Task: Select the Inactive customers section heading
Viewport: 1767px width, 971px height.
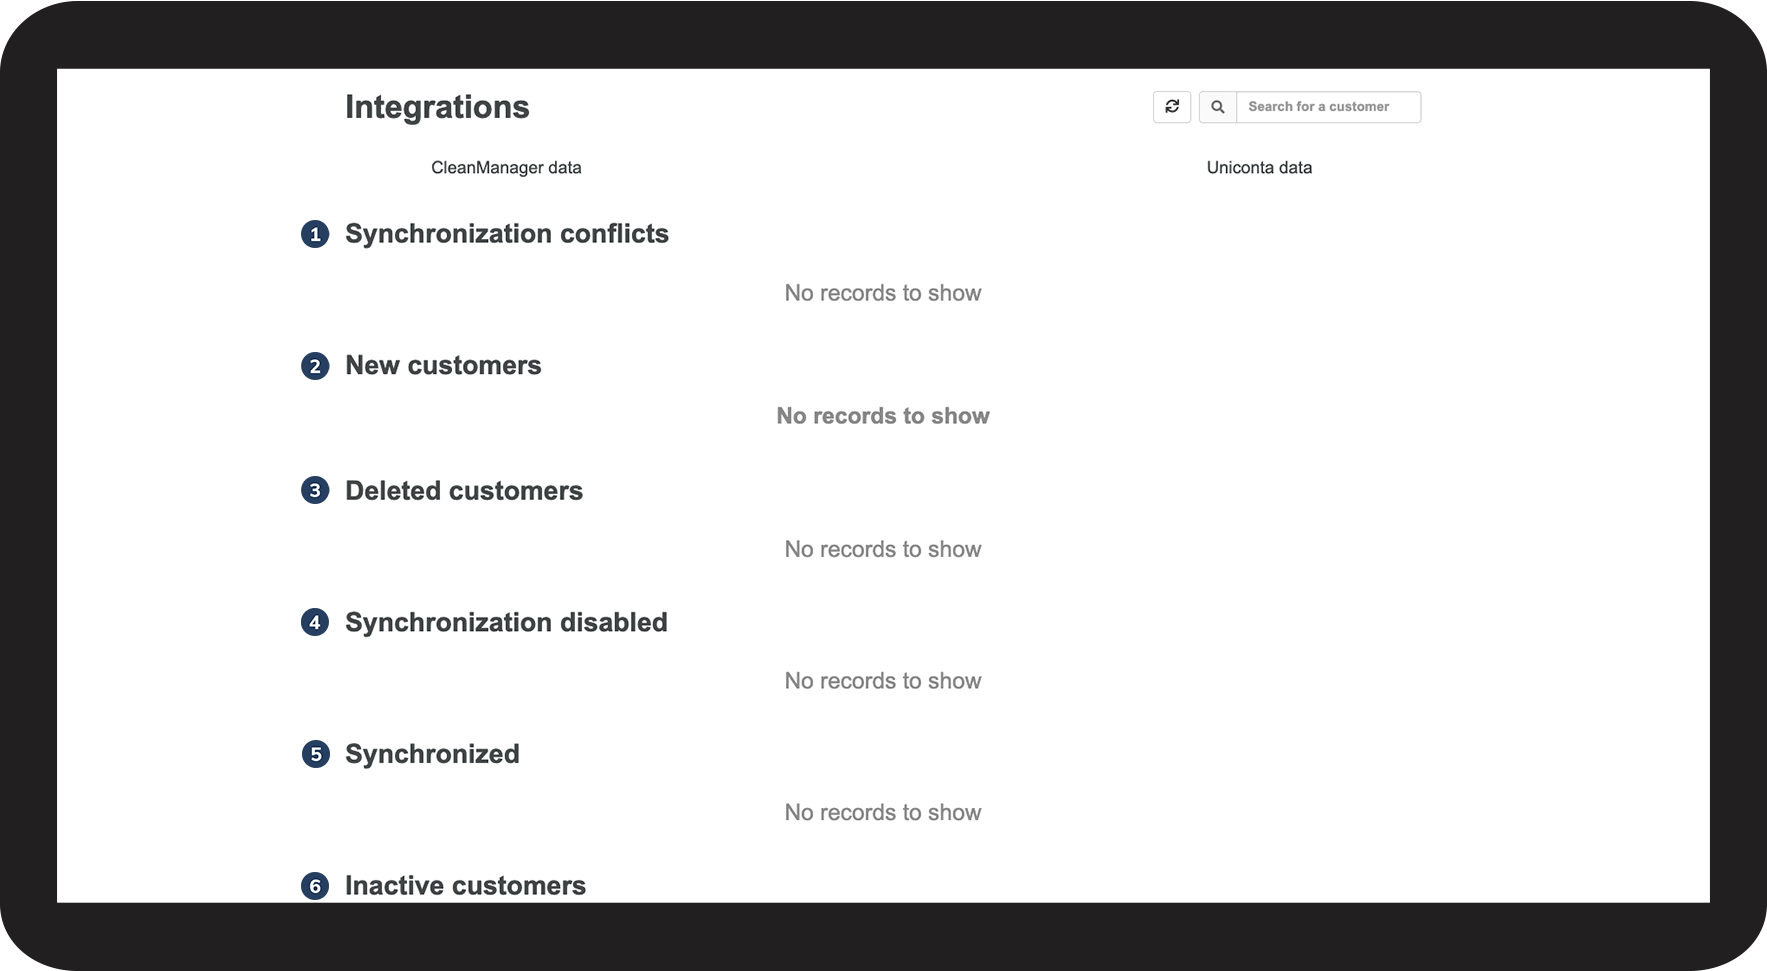Action: tap(465, 886)
